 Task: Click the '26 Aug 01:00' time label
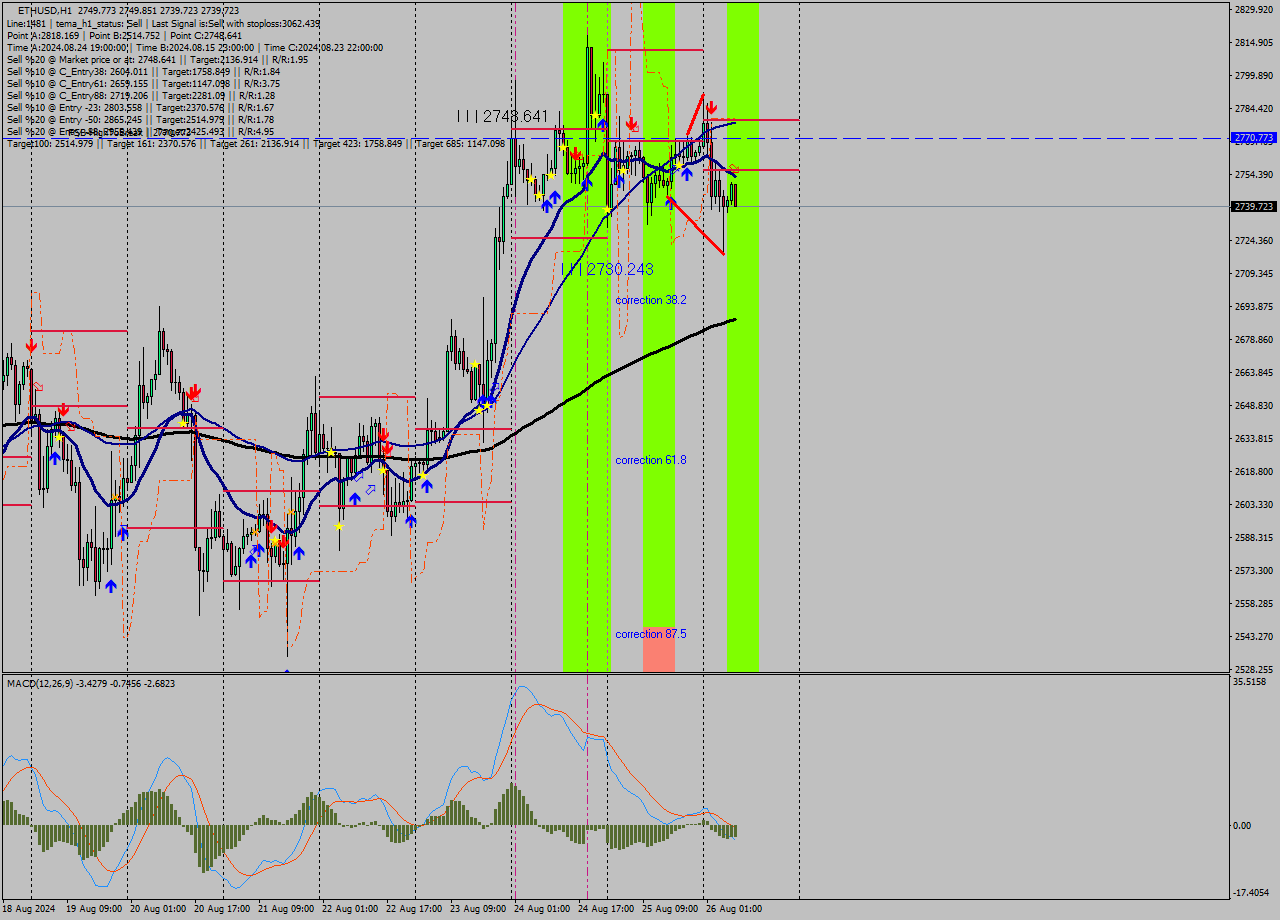734,908
